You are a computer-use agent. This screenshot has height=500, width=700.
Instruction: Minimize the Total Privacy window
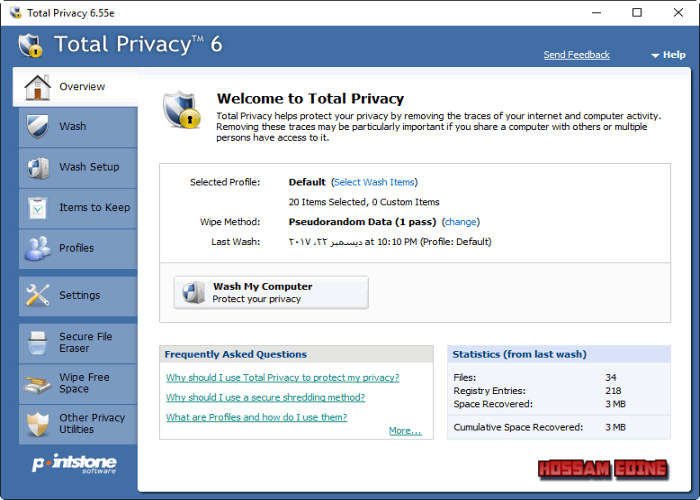point(596,12)
